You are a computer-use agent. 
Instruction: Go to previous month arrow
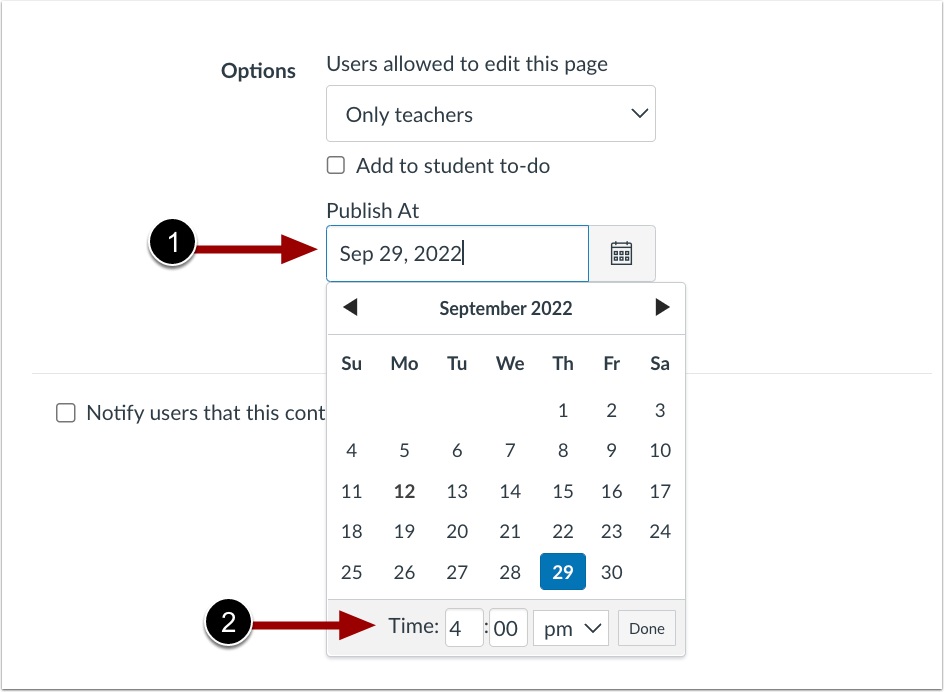350,307
